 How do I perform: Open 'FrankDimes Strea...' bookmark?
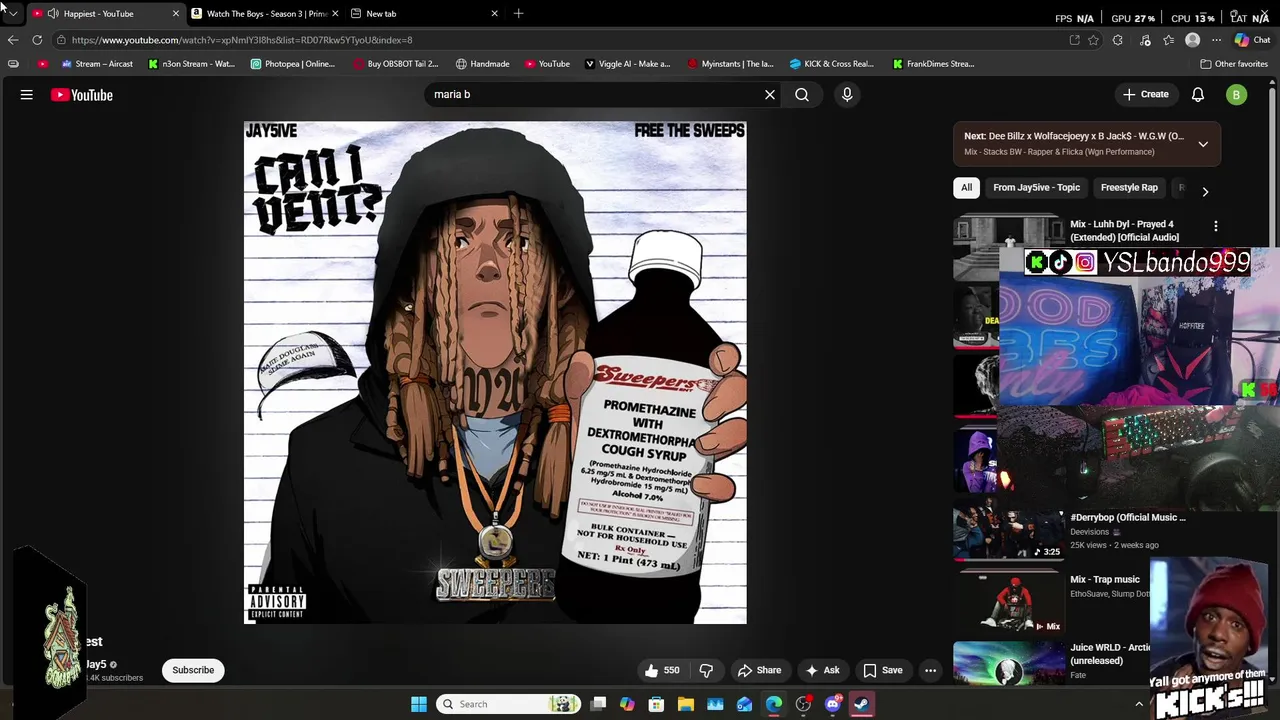933,64
